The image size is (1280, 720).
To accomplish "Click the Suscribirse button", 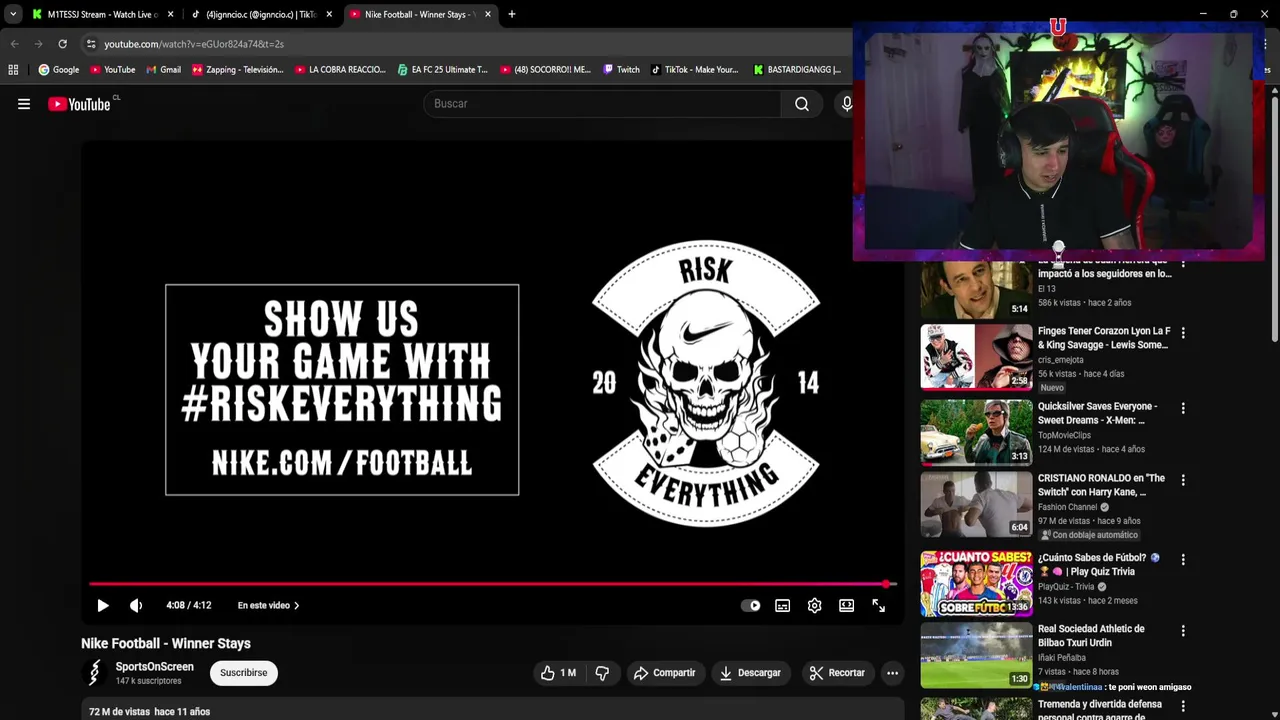I will [243, 673].
